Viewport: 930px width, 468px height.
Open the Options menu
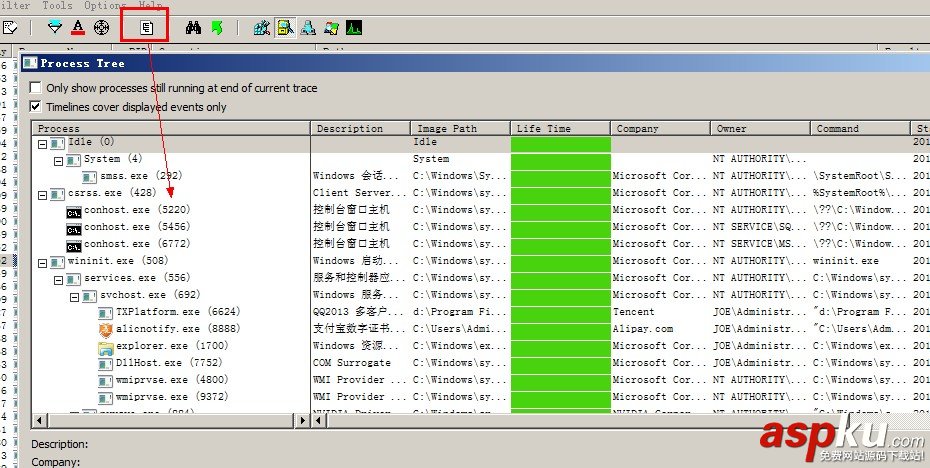coord(105,5)
